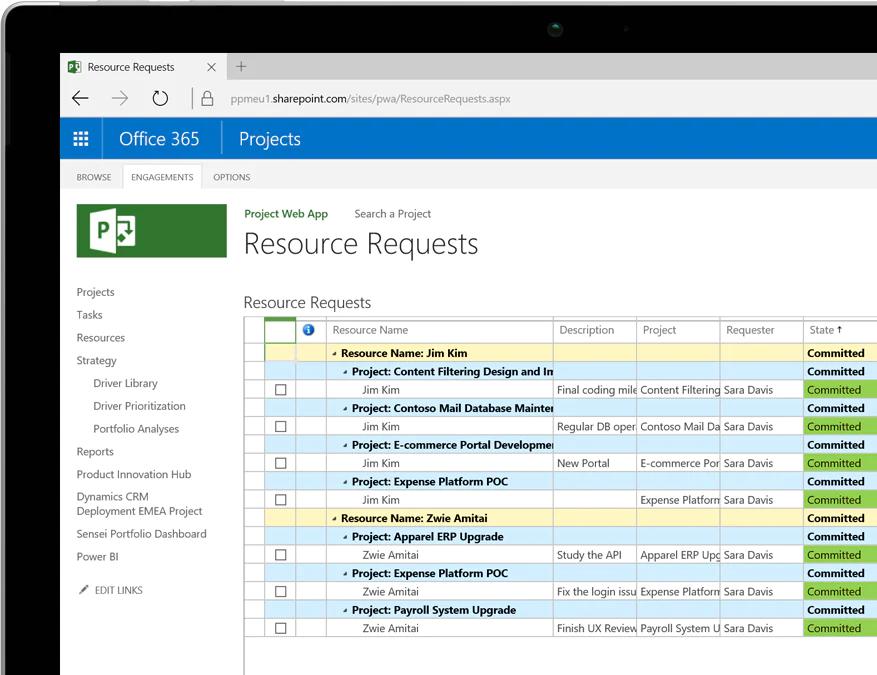Click the address bar lock icon

point(207,98)
